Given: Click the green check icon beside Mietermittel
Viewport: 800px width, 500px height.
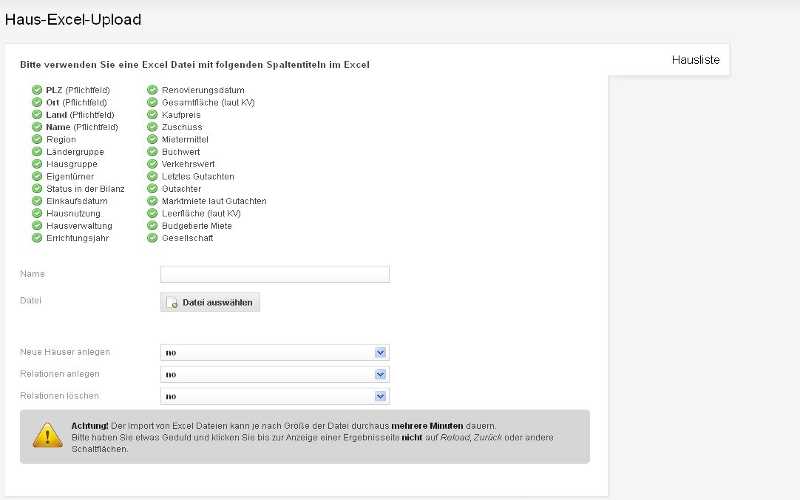Looking at the screenshot, I should click(152, 139).
